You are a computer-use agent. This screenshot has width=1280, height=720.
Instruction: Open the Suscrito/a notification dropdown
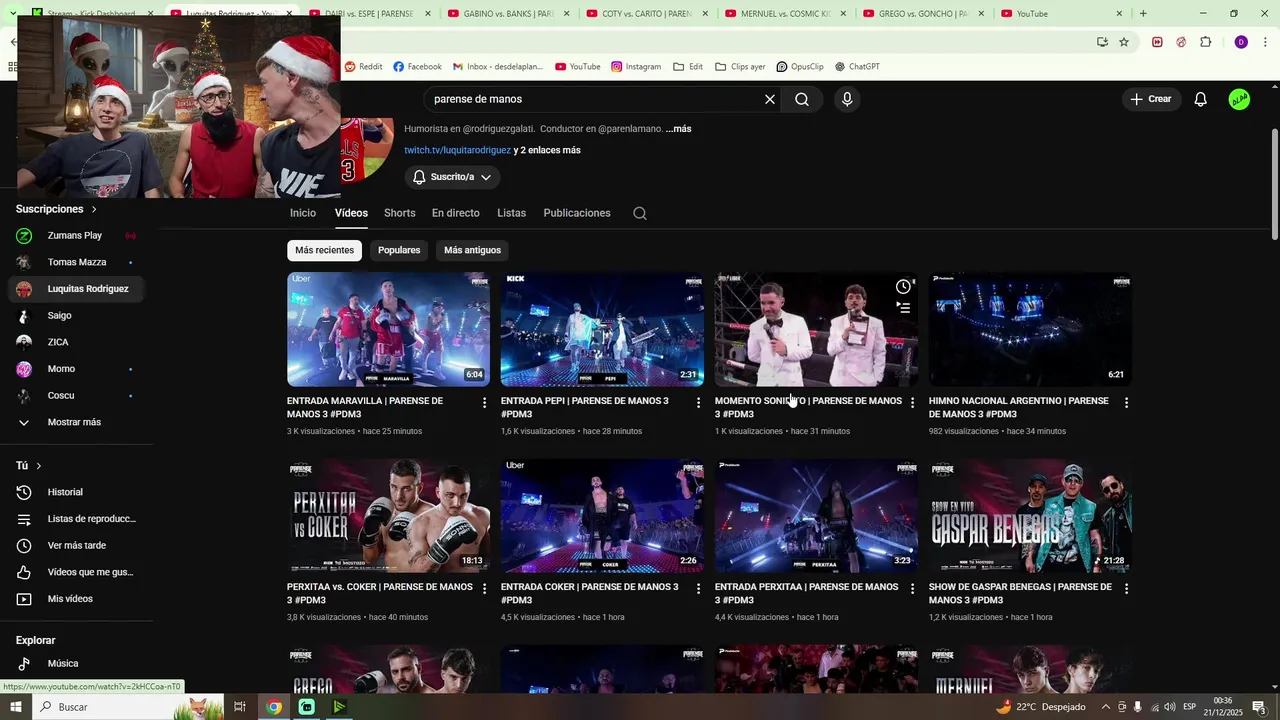pos(452,177)
